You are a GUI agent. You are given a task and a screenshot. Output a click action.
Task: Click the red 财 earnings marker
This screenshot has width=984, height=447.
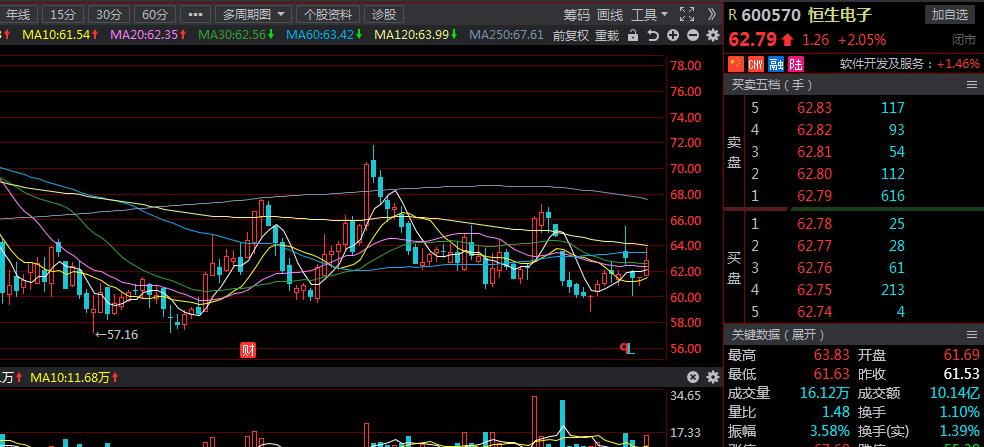click(x=248, y=349)
